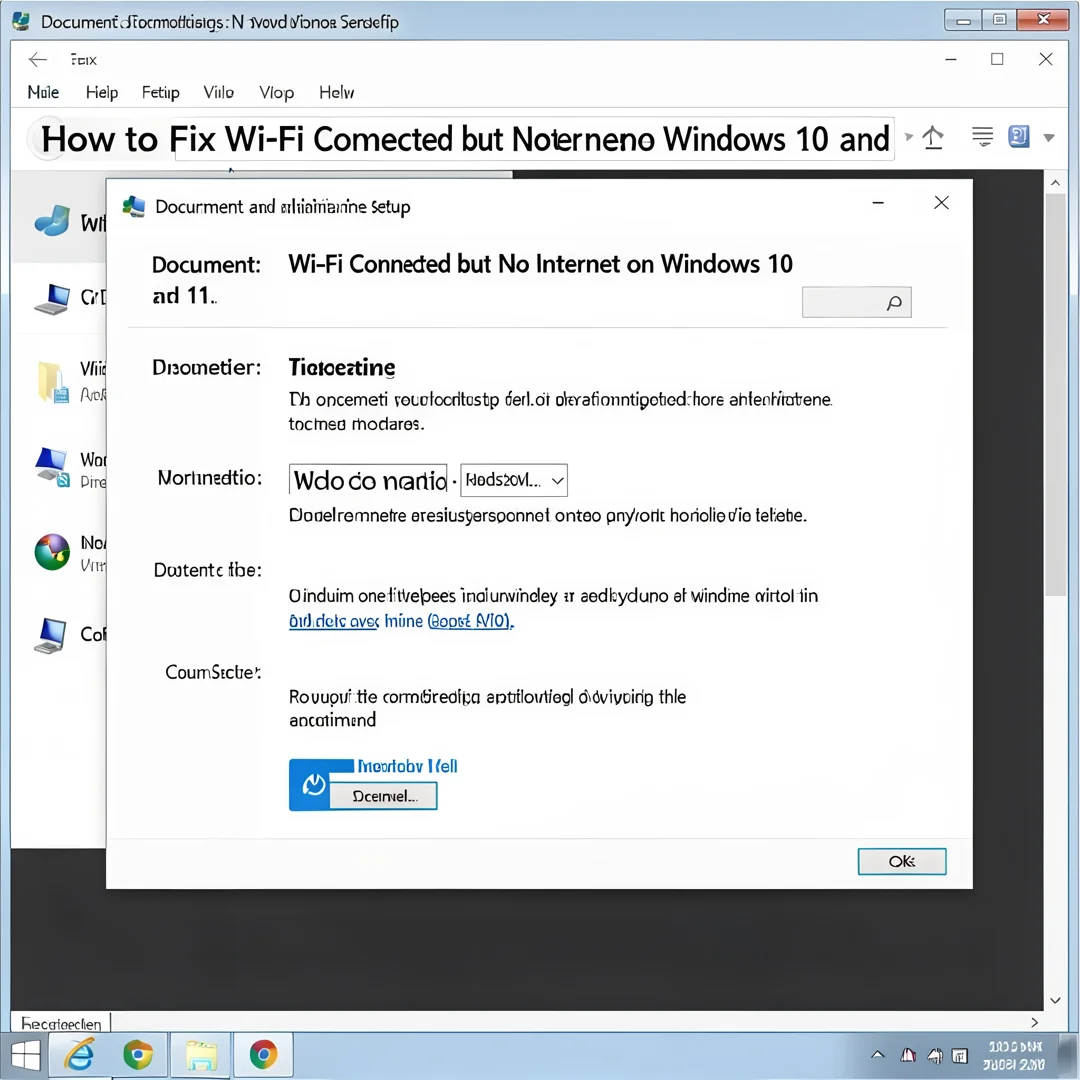Open the Hods20M dropdown
1080x1080 pixels.
click(x=514, y=480)
